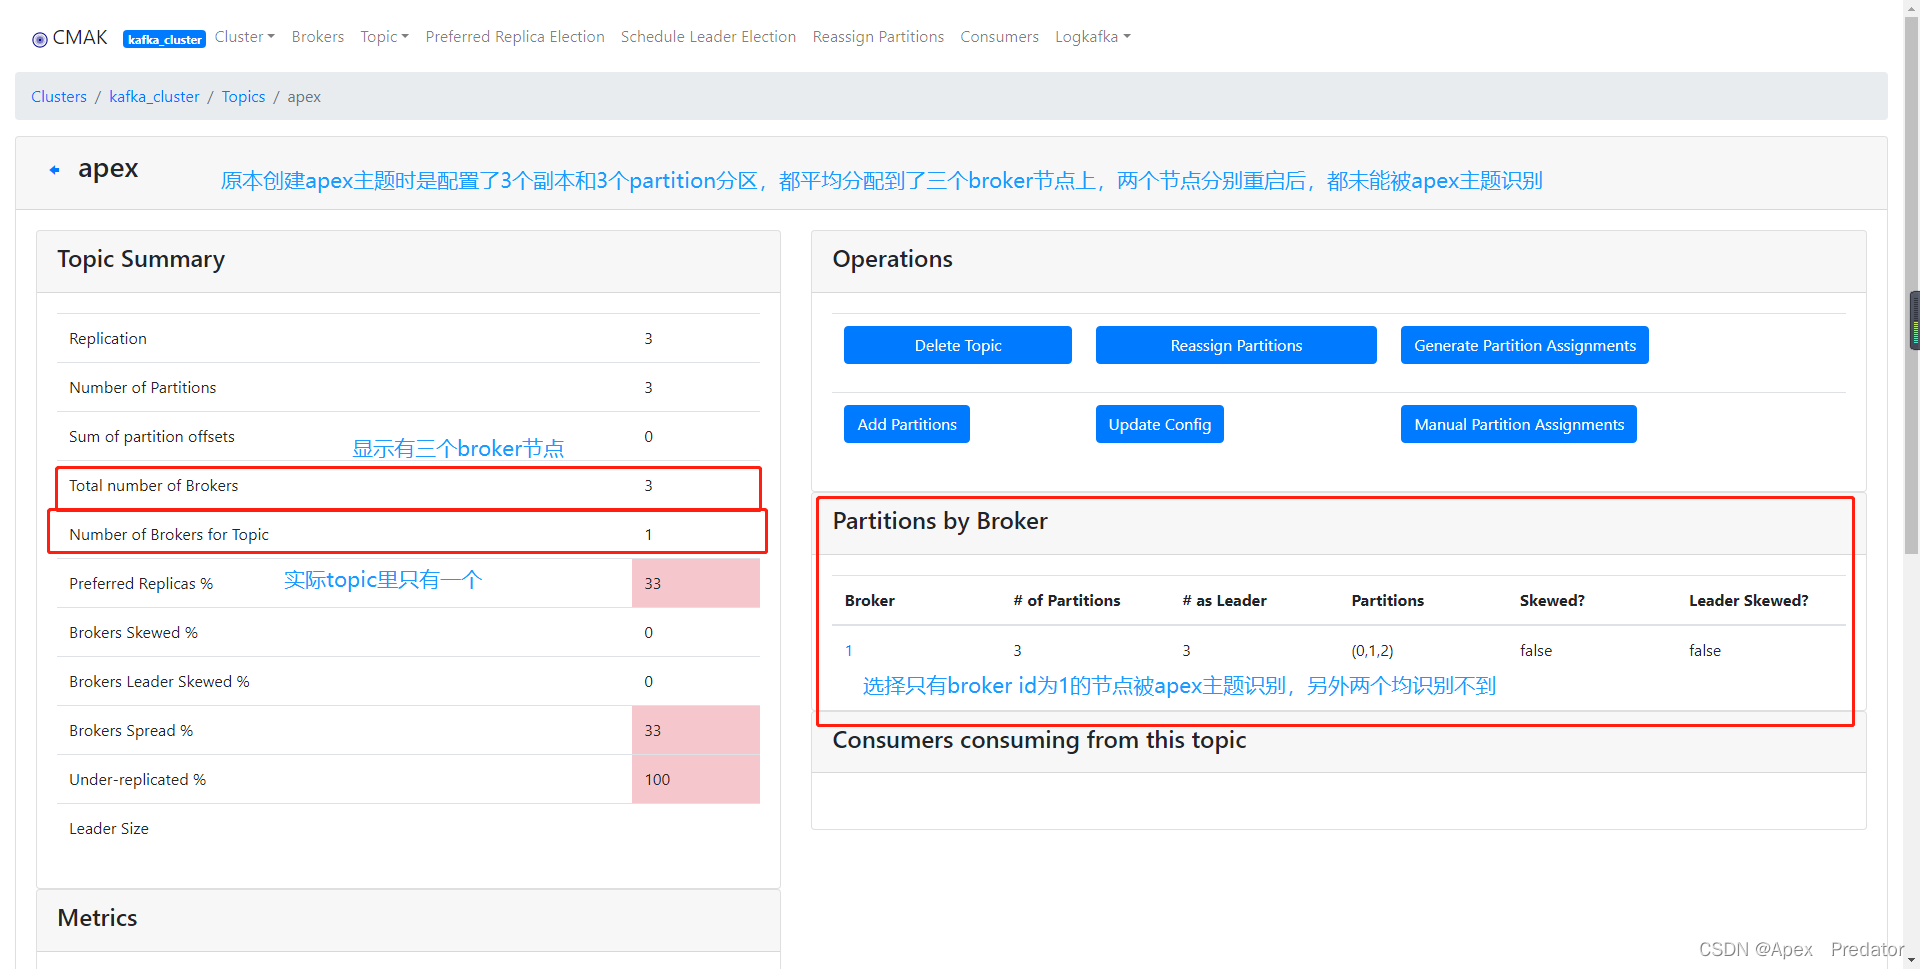
Task: Click the kafka_cluster breadcrumb link
Action: coord(154,97)
